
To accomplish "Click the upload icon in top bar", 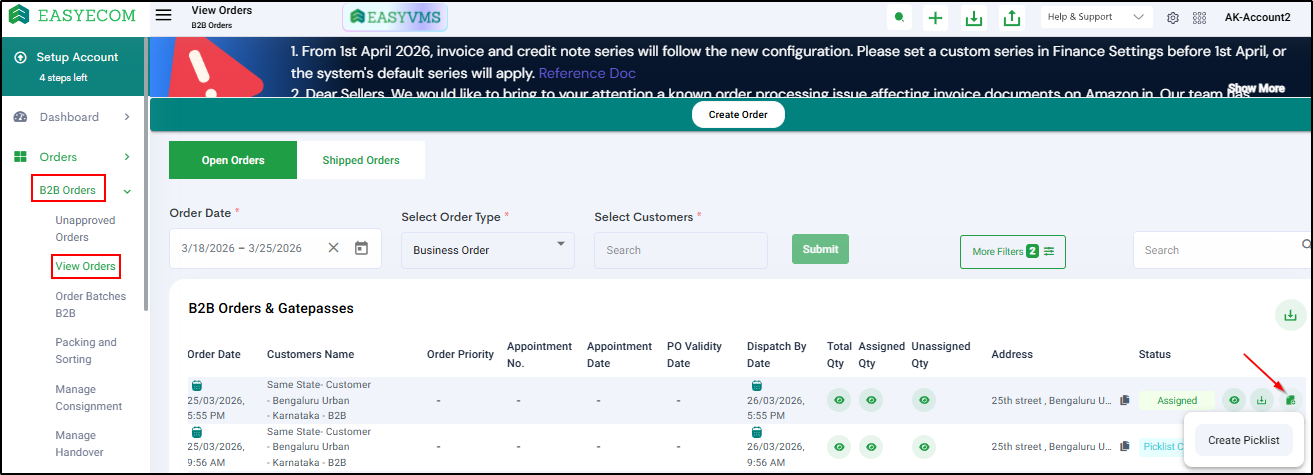I will pyautogui.click(x=1012, y=18).
